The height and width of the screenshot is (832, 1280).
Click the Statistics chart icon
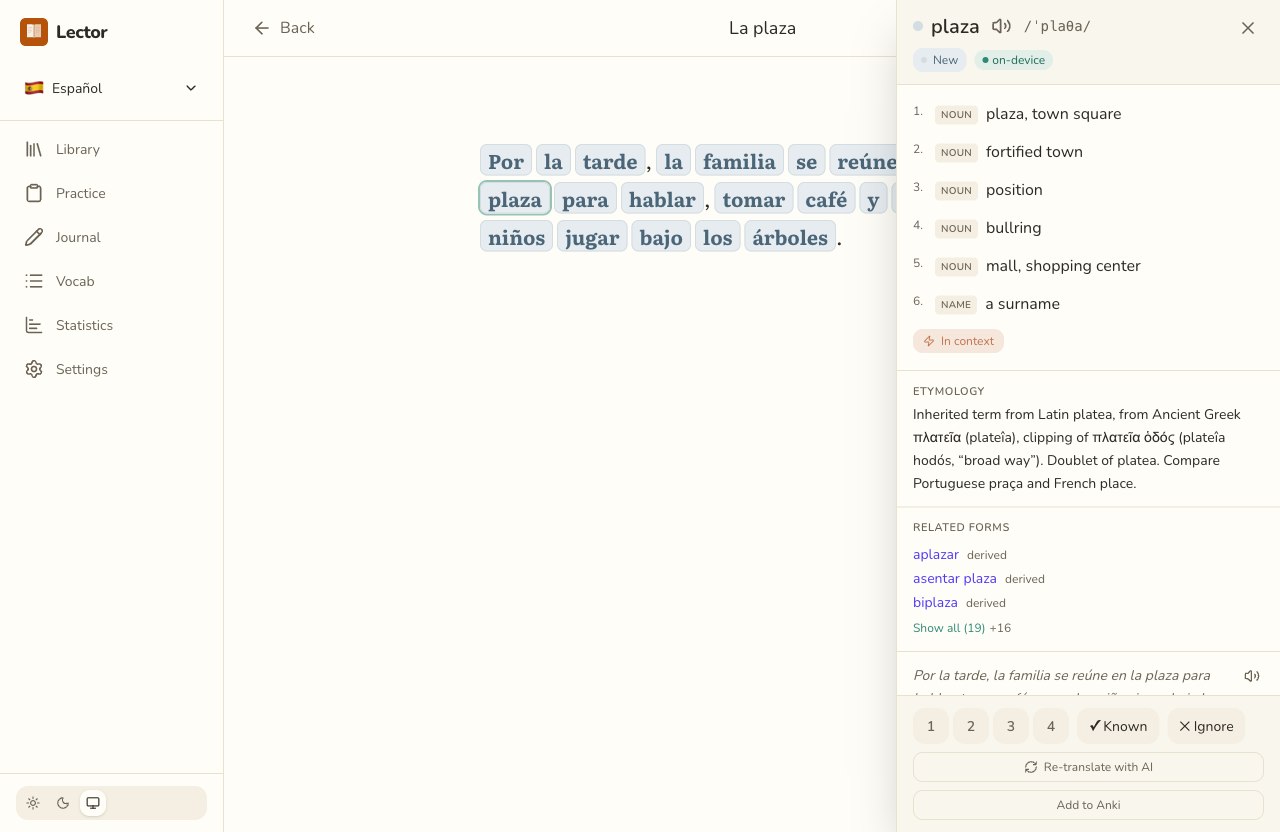34,325
